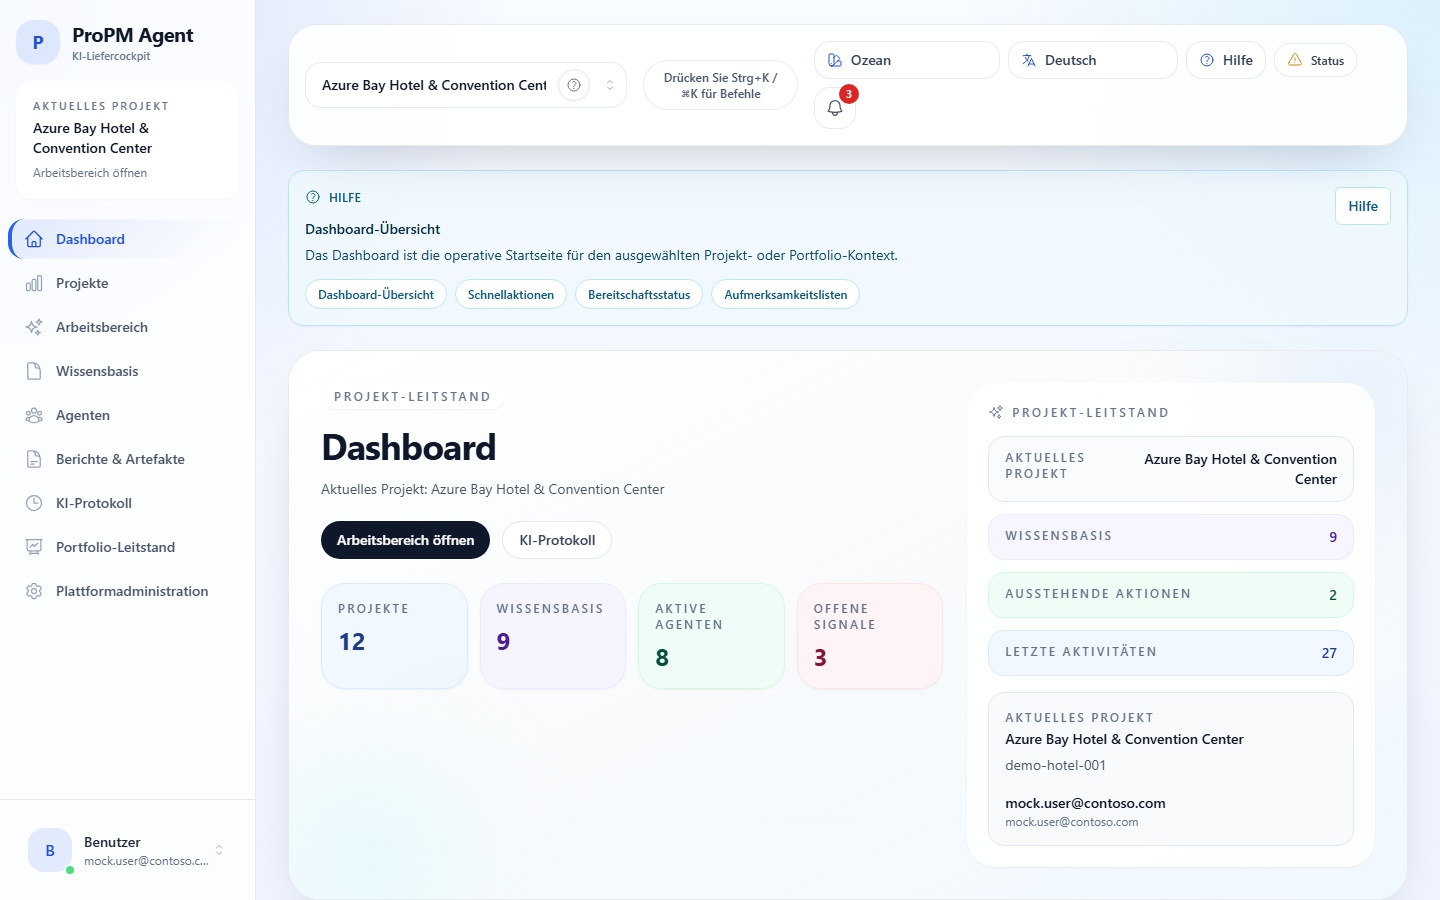Open Plattformadministration settings in sidebar

click(131, 591)
